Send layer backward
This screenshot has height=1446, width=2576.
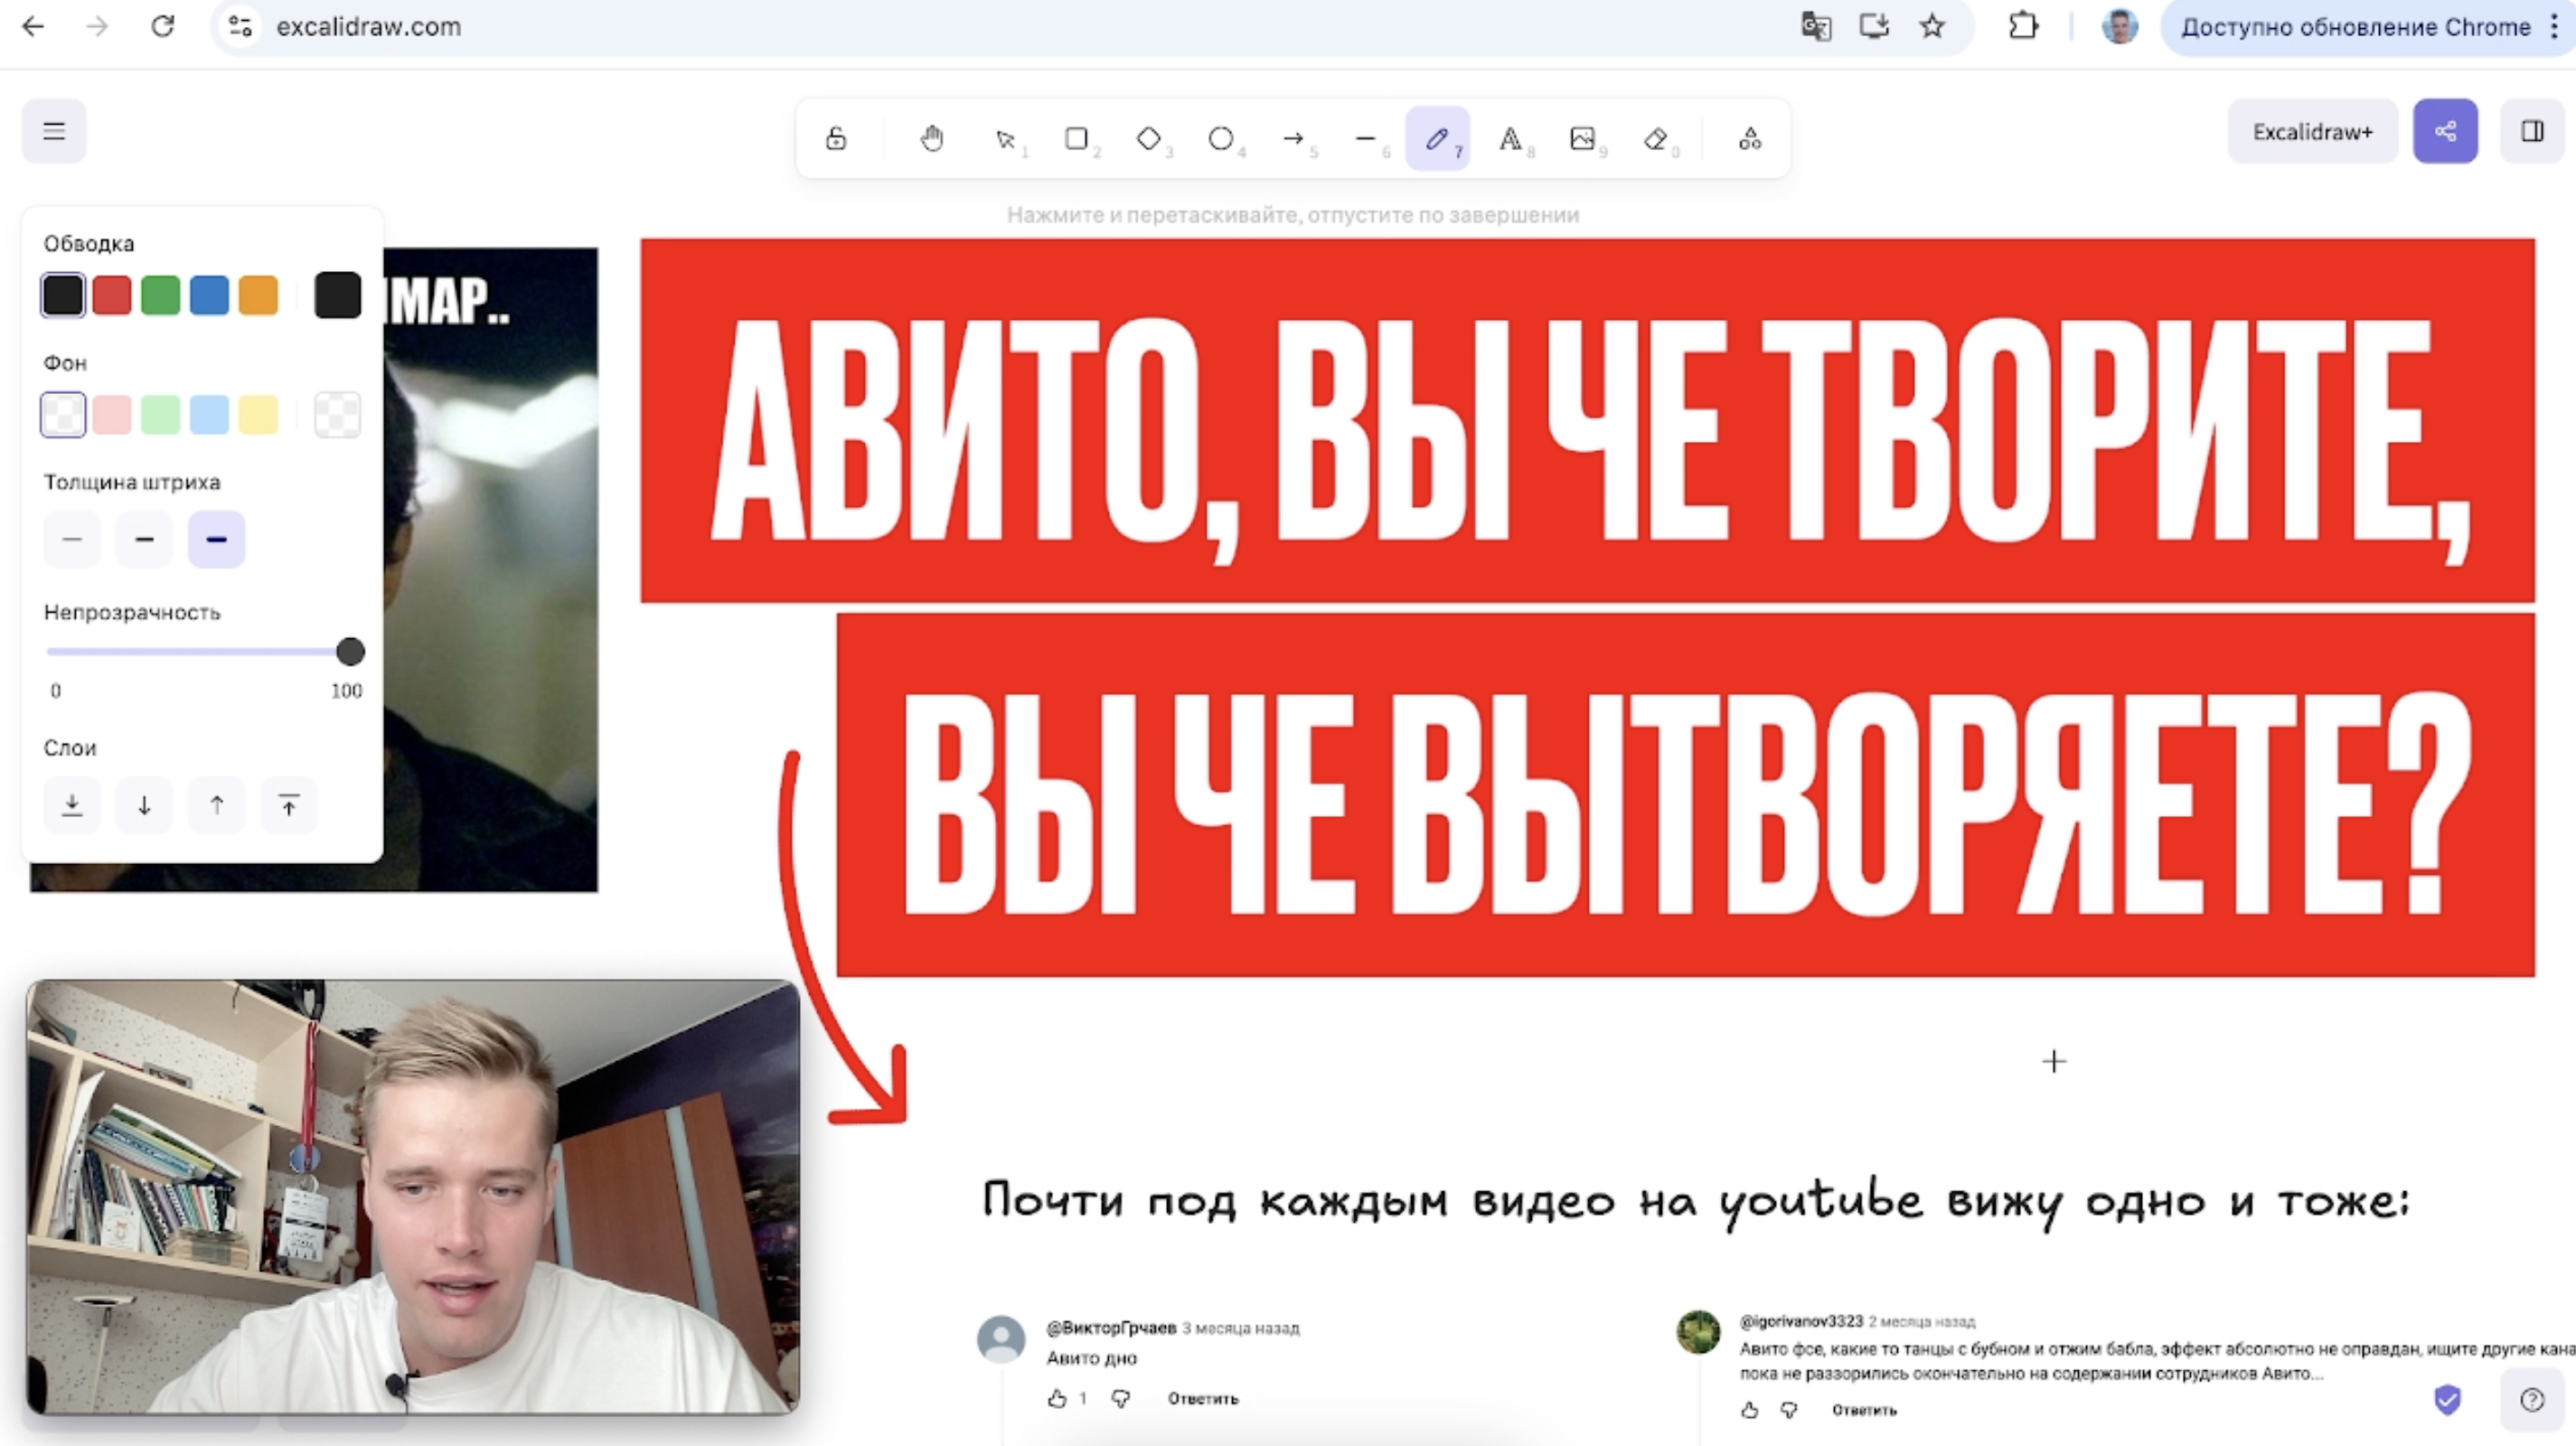(x=144, y=805)
